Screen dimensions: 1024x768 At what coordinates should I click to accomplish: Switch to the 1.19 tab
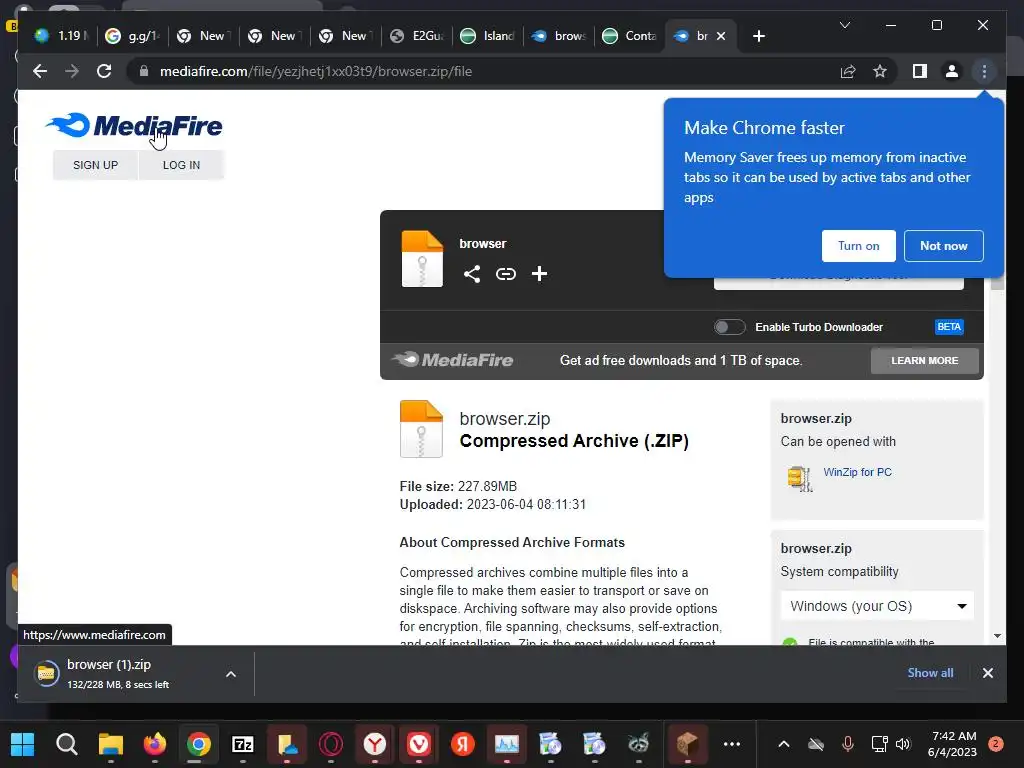pos(61,36)
